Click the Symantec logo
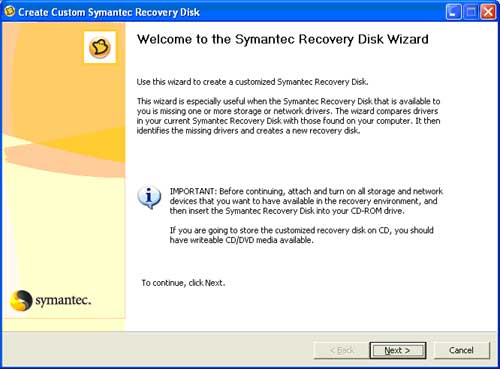500x369 pixels. coord(50,300)
